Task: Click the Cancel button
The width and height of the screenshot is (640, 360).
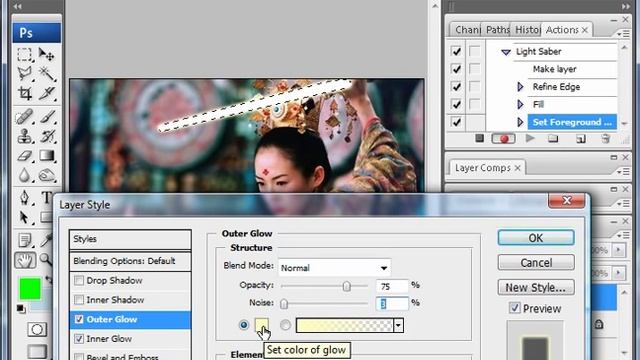Action: point(536,262)
